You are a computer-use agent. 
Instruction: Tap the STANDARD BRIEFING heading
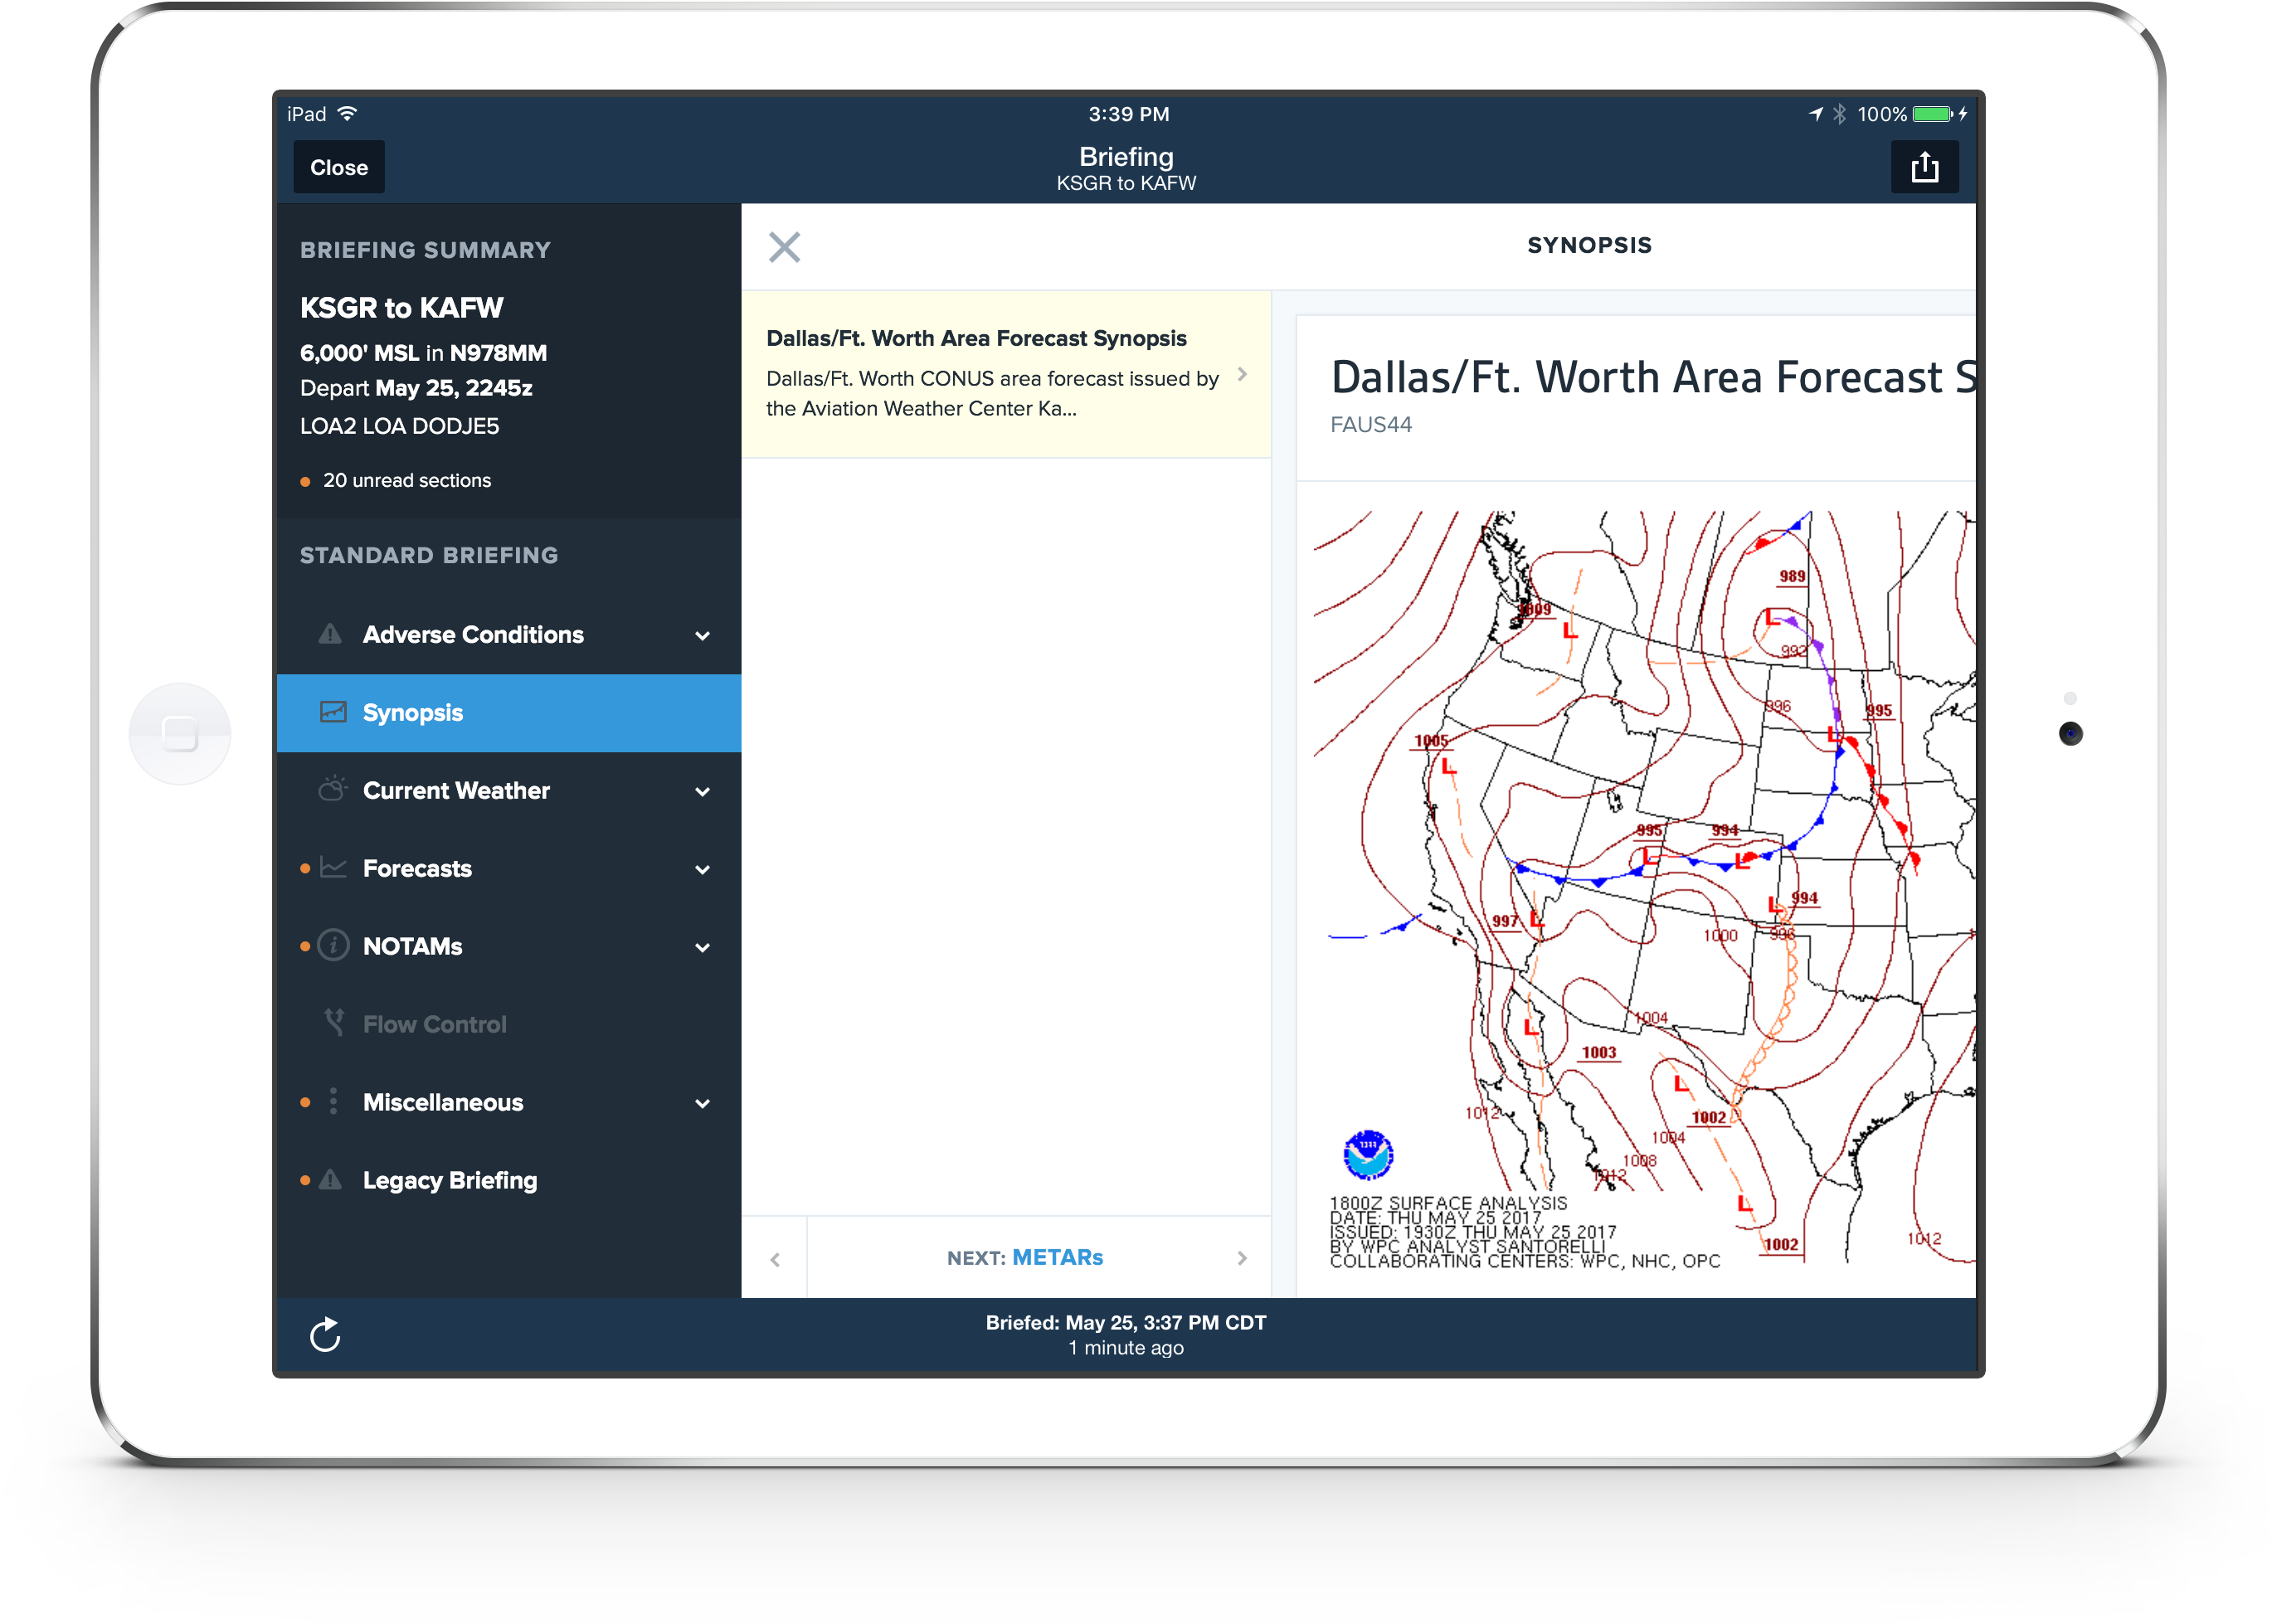[x=429, y=555]
